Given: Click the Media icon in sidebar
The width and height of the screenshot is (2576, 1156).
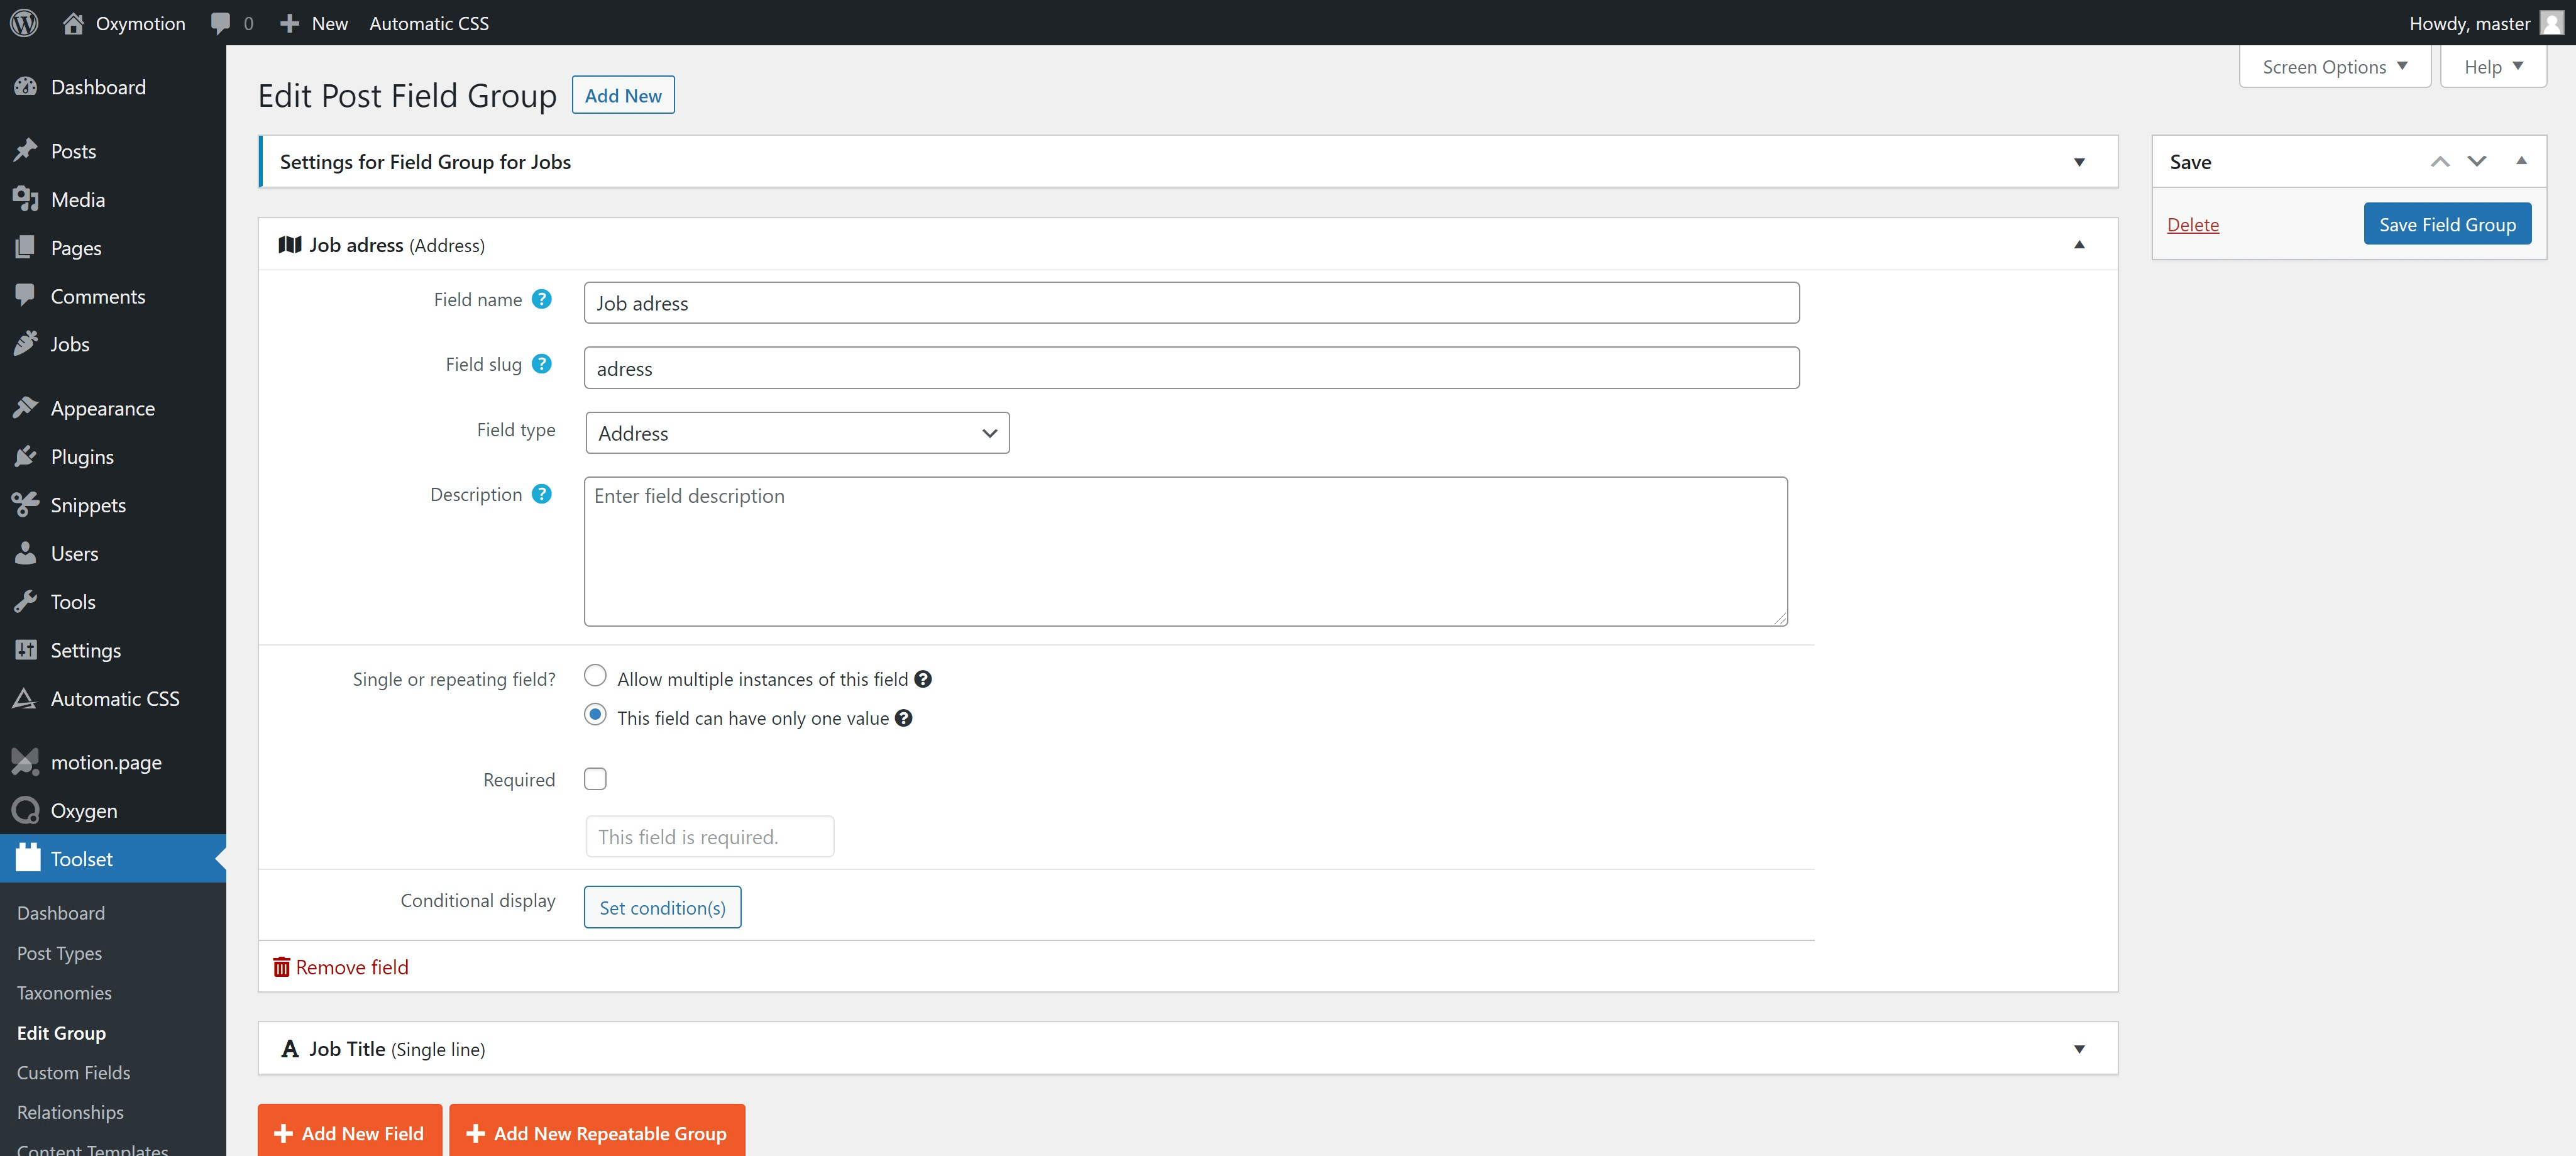Looking at the screenshot, I should point(26,199).
